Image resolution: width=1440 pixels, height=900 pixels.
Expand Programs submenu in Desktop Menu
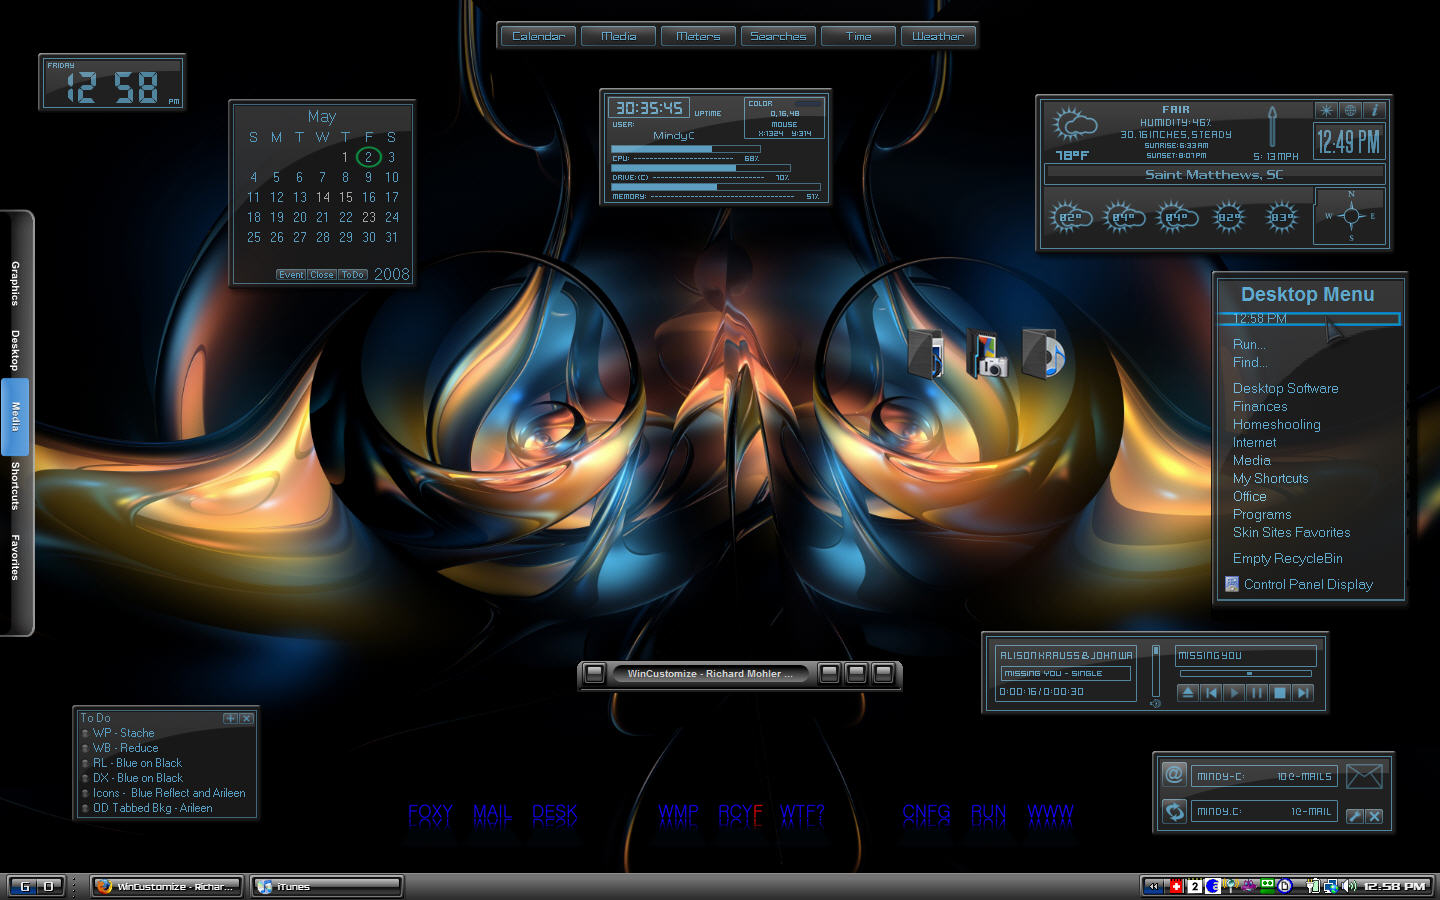pyautogui.click(x=1262, y=514)
